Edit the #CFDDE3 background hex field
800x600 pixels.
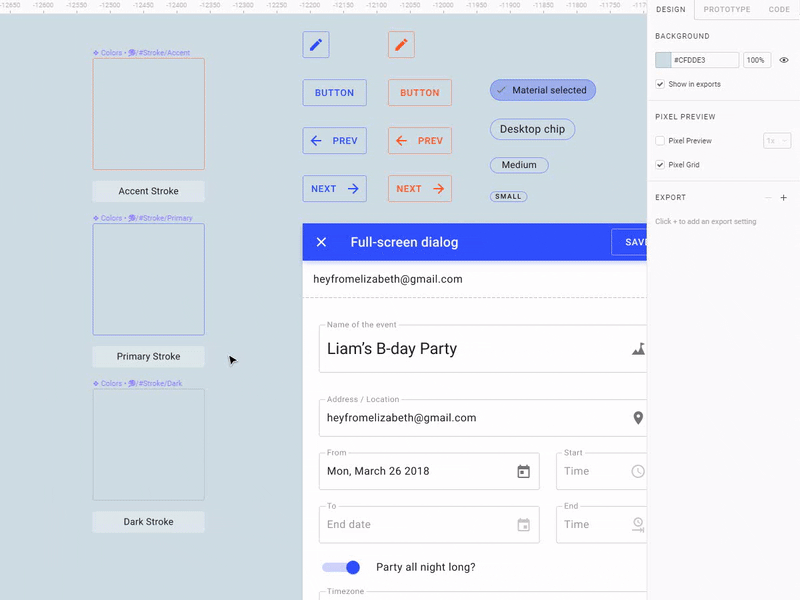(x=705, y=60)
